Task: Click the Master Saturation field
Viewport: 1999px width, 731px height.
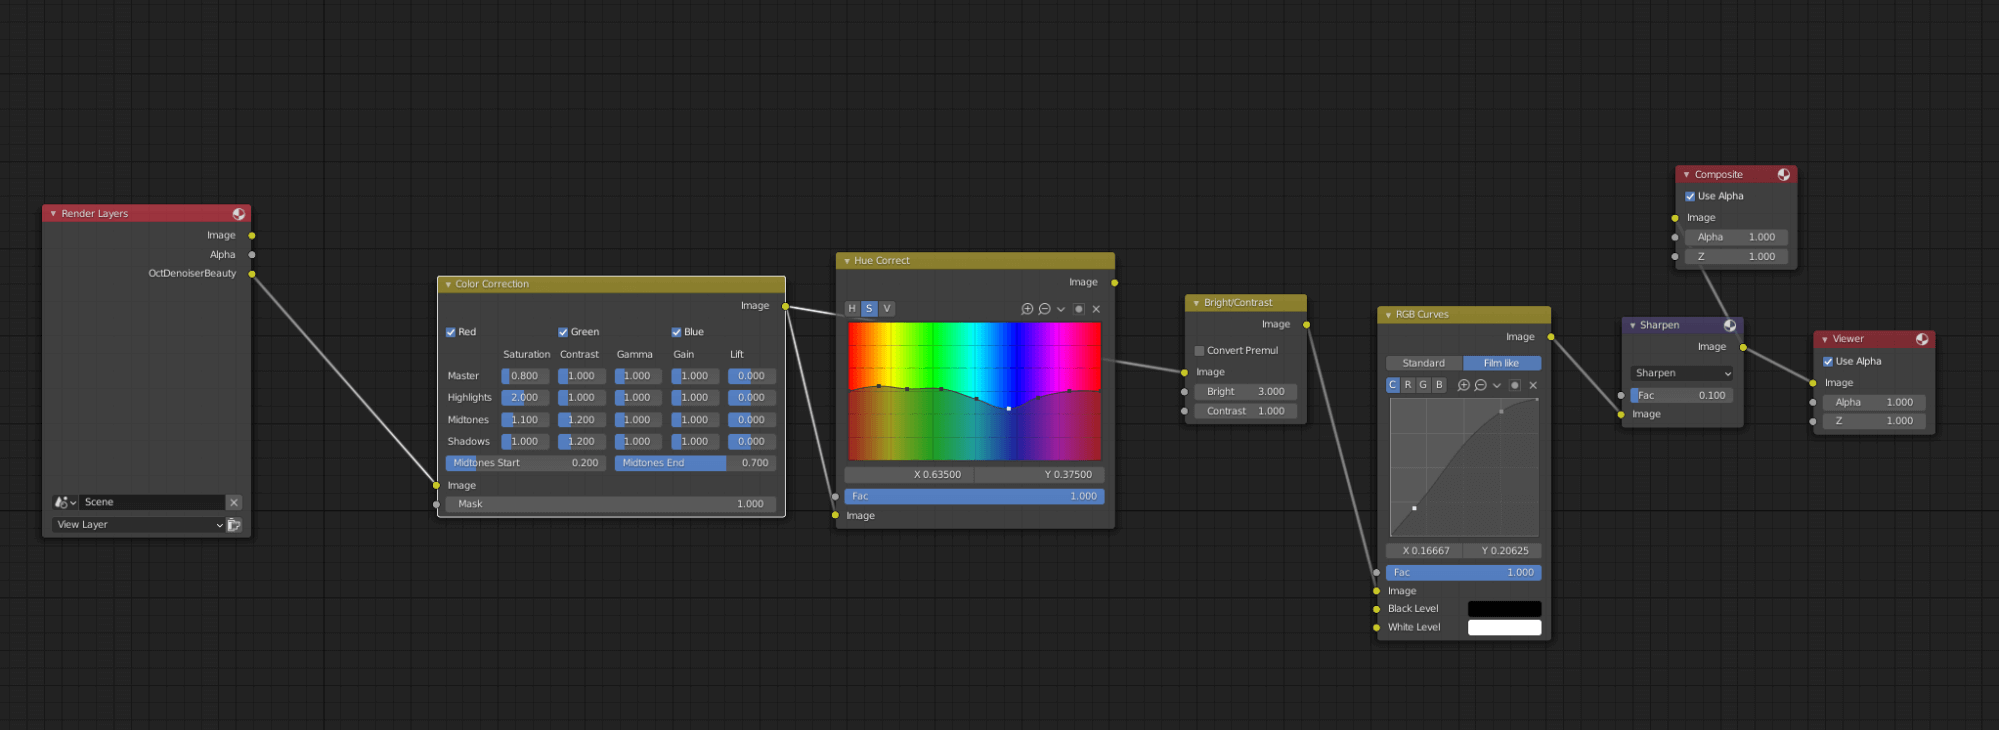Action: [x=525, y=377]
